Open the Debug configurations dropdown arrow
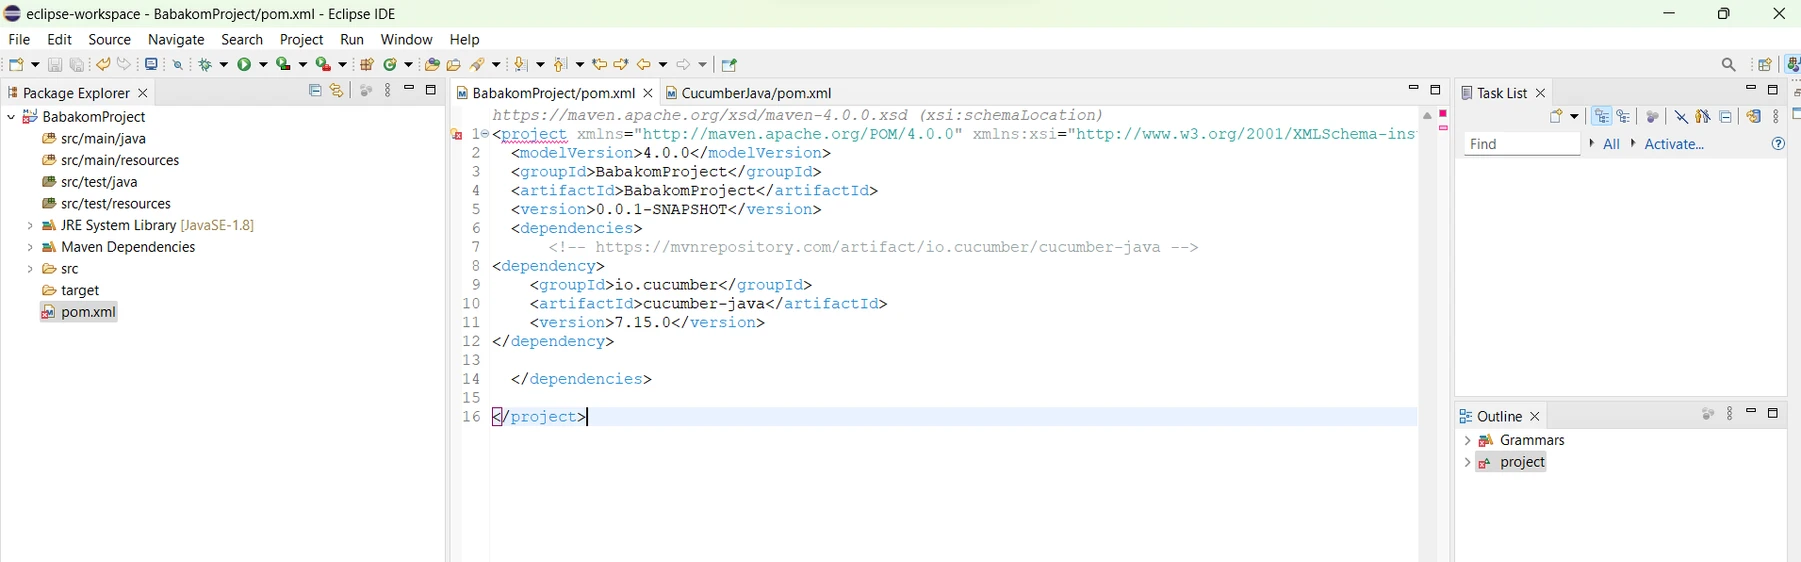 [223, 65]
